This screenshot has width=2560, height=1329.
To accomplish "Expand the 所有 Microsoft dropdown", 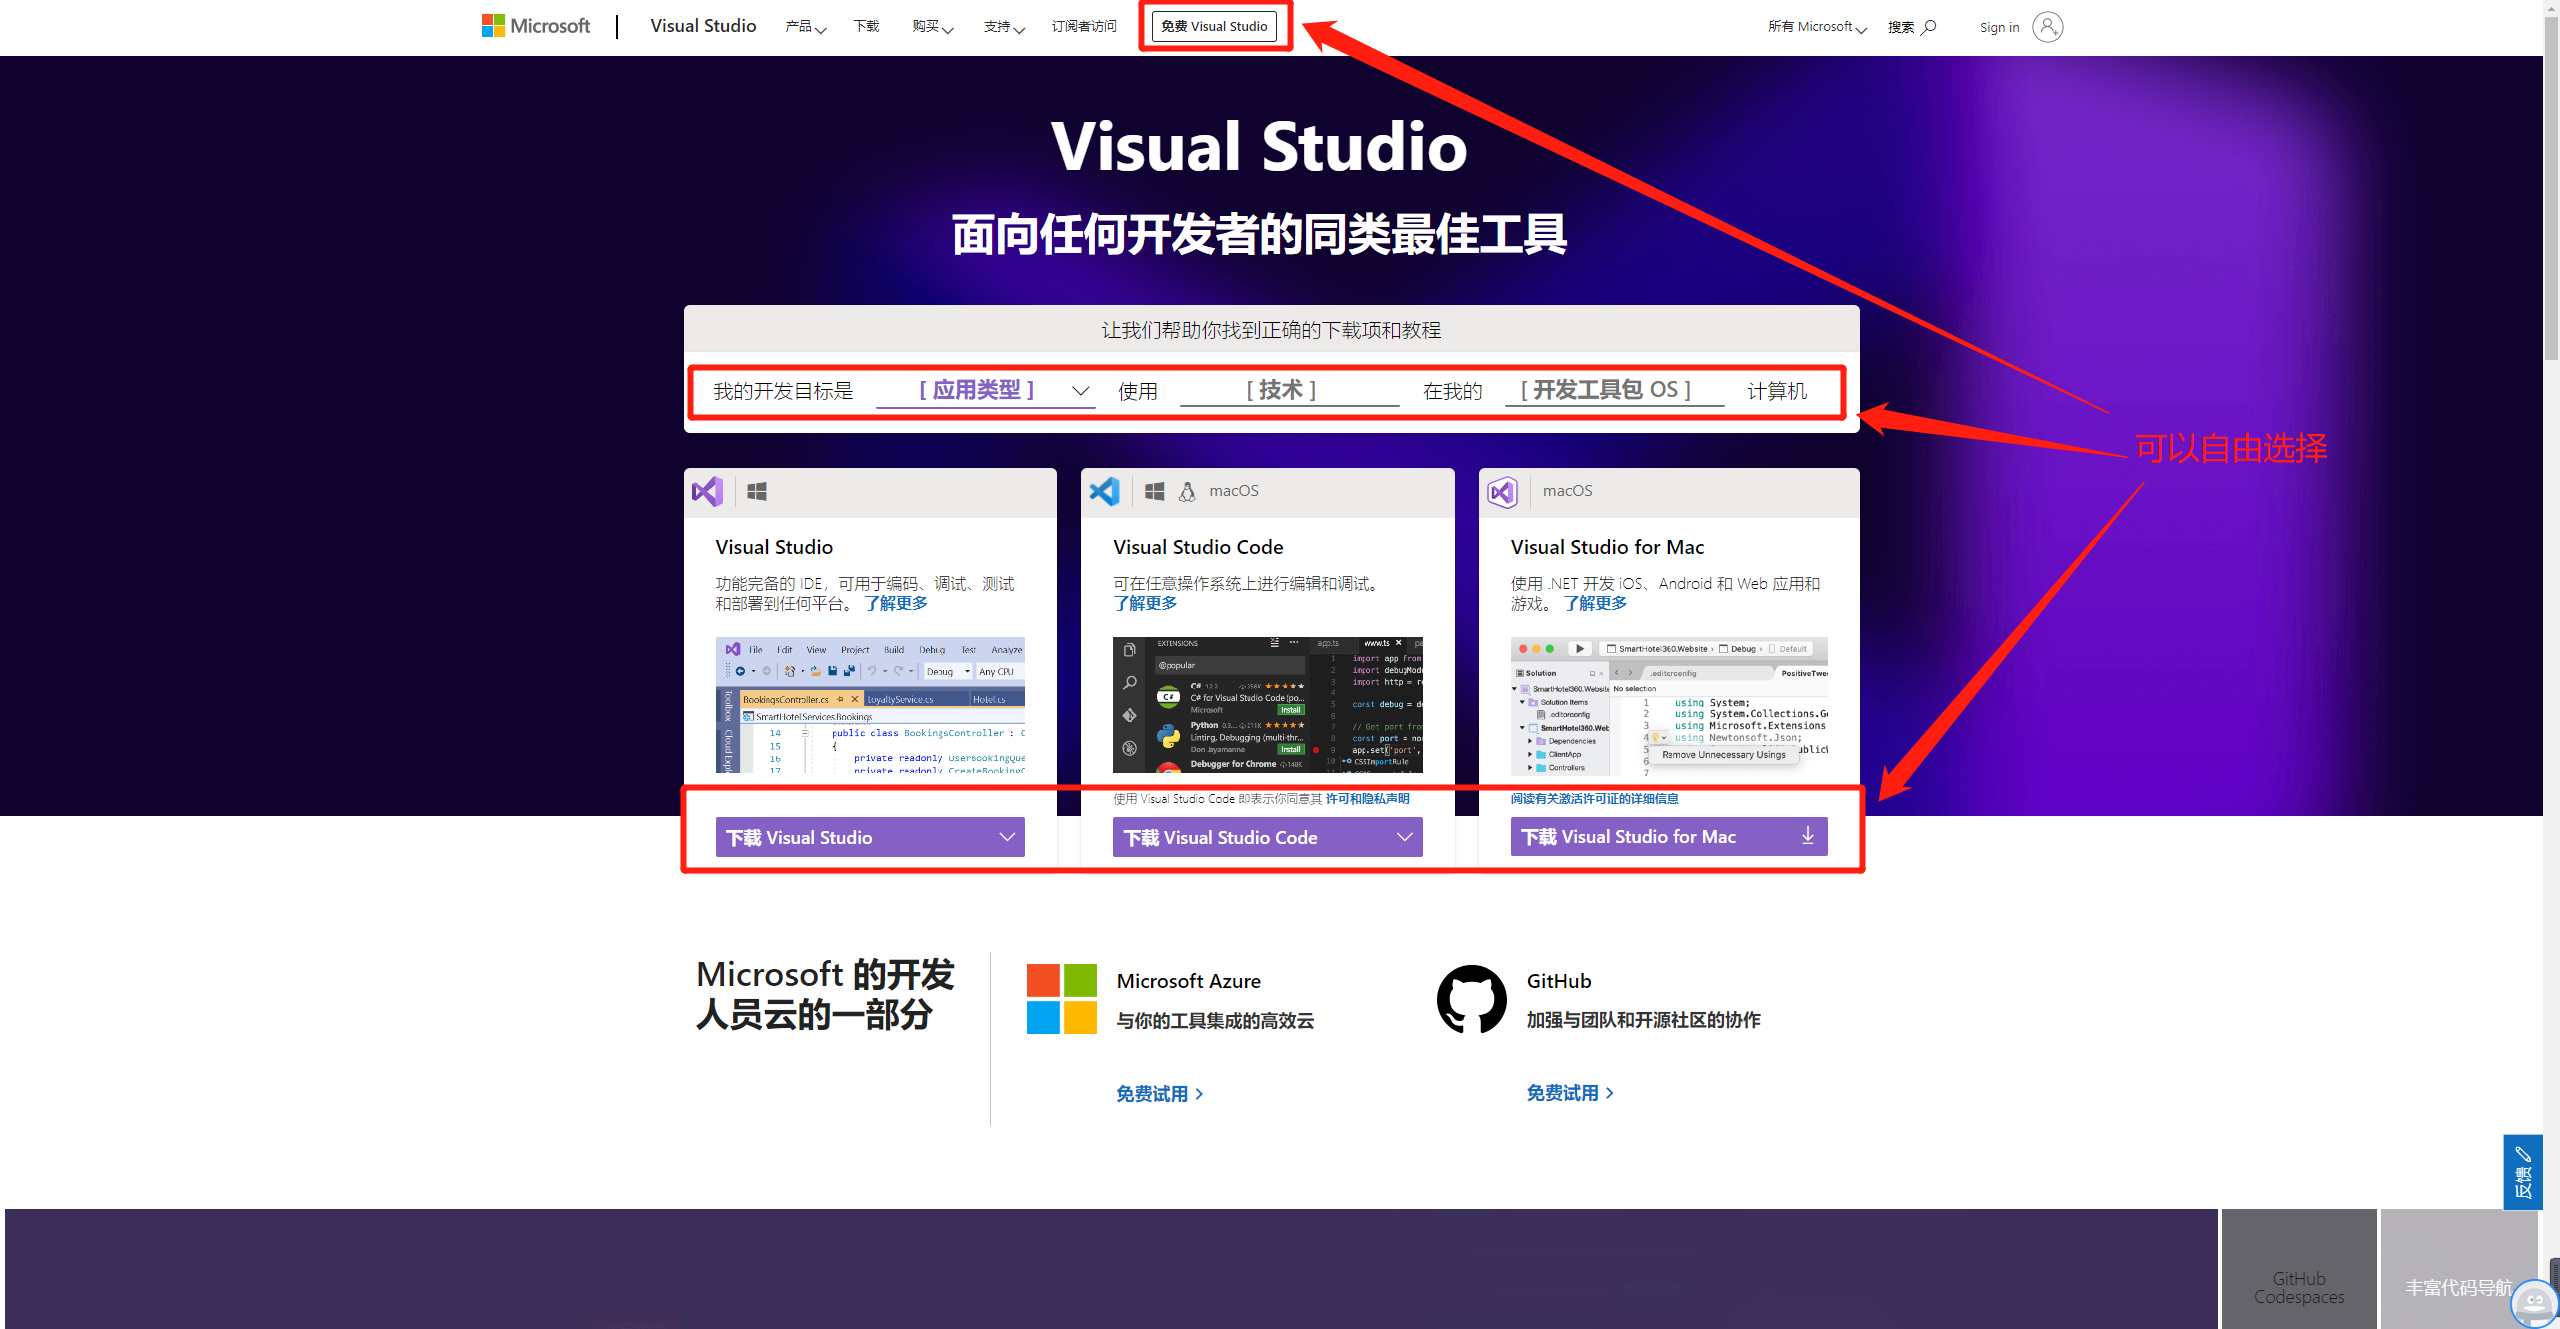I will [1817, 27].
